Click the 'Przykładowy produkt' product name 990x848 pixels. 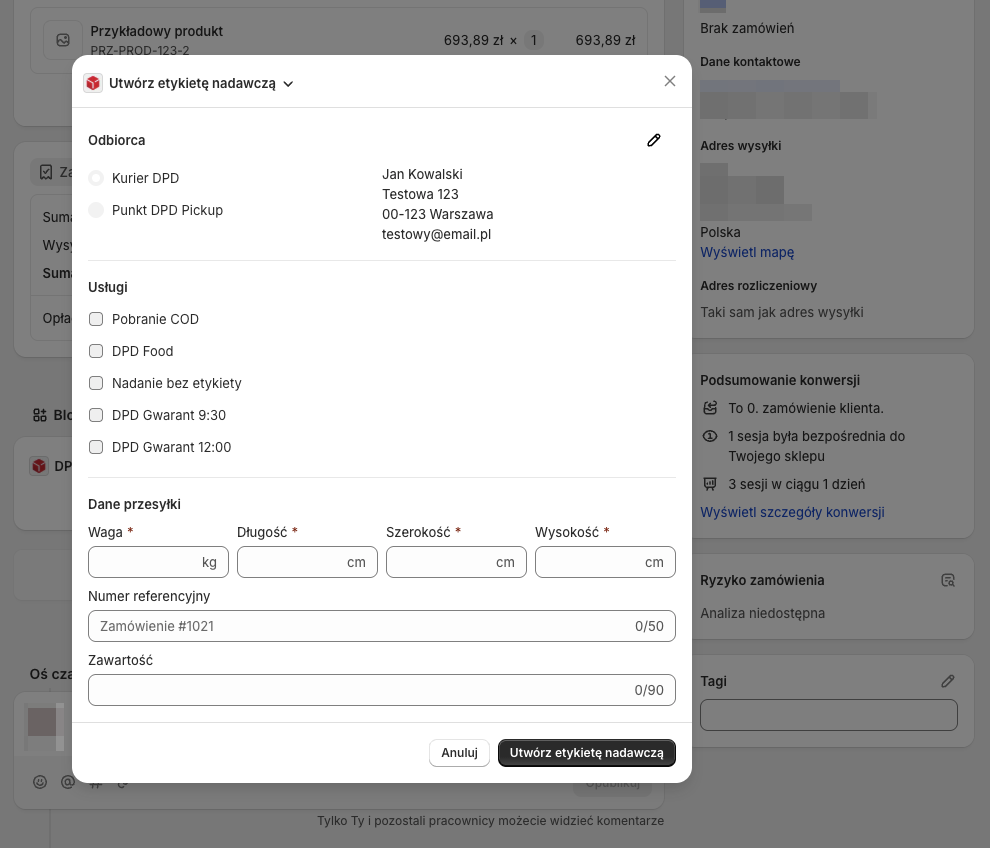coord(157,32)
